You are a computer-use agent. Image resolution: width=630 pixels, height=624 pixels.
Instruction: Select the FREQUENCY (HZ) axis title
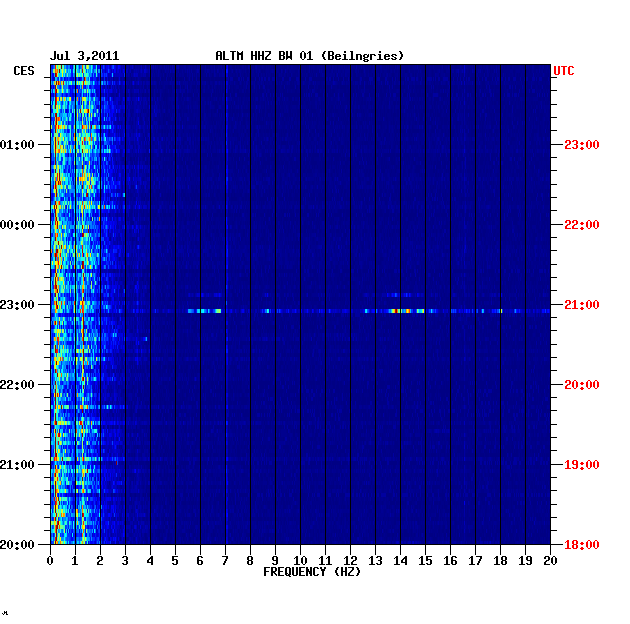coord(312,572)
